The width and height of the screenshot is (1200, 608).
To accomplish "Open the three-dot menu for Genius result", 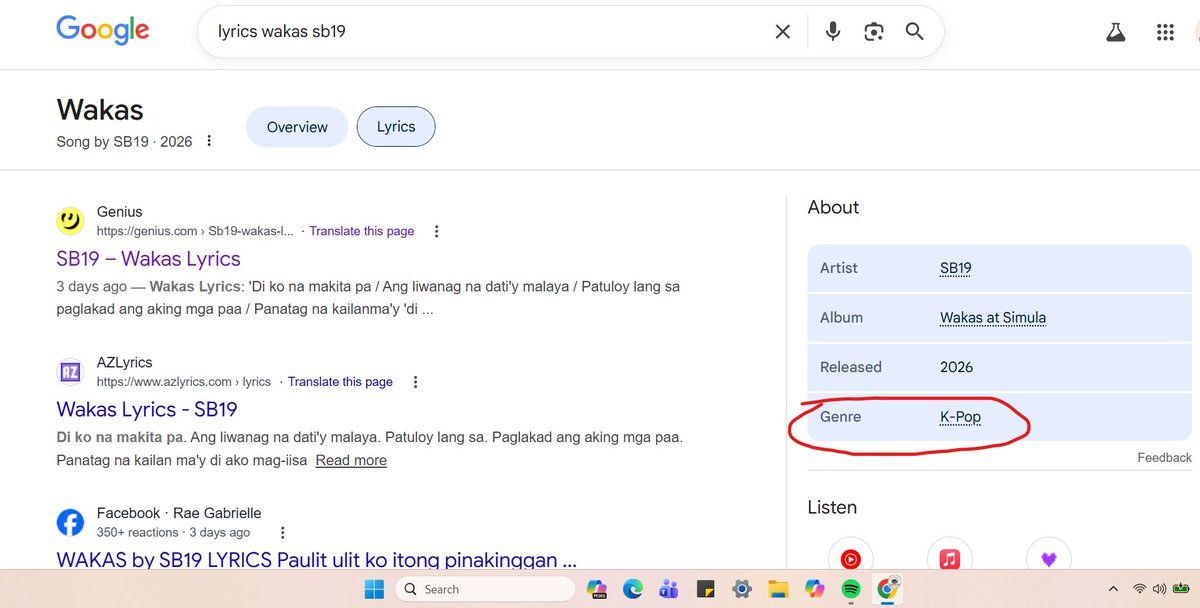I will (x=436, y=231).
